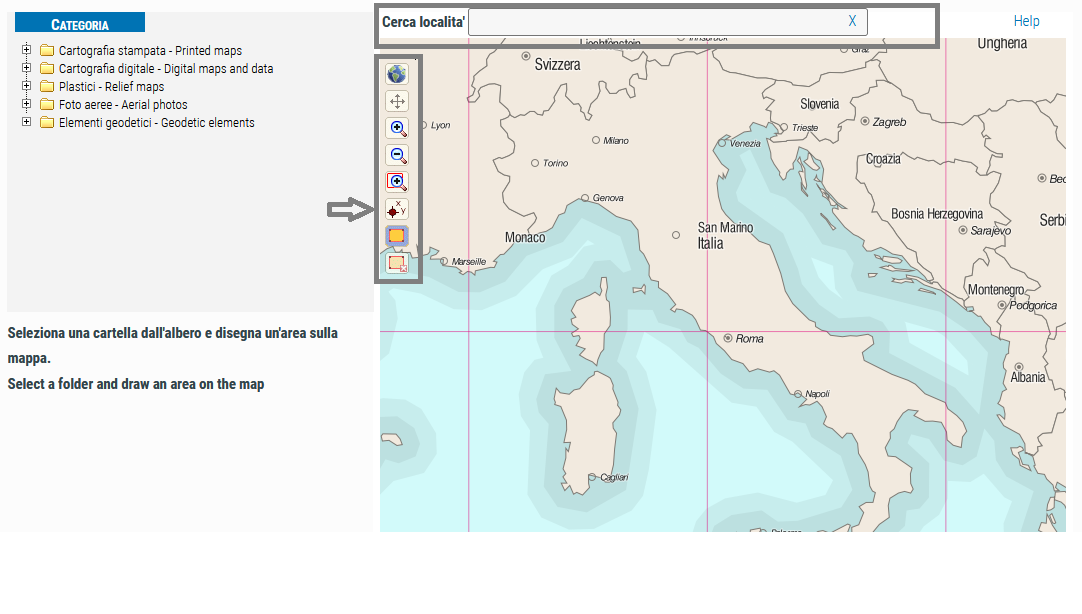This screenshot has height=614, width=1082.
Task: Select the zoom out tool
Action: click(397, 155)
